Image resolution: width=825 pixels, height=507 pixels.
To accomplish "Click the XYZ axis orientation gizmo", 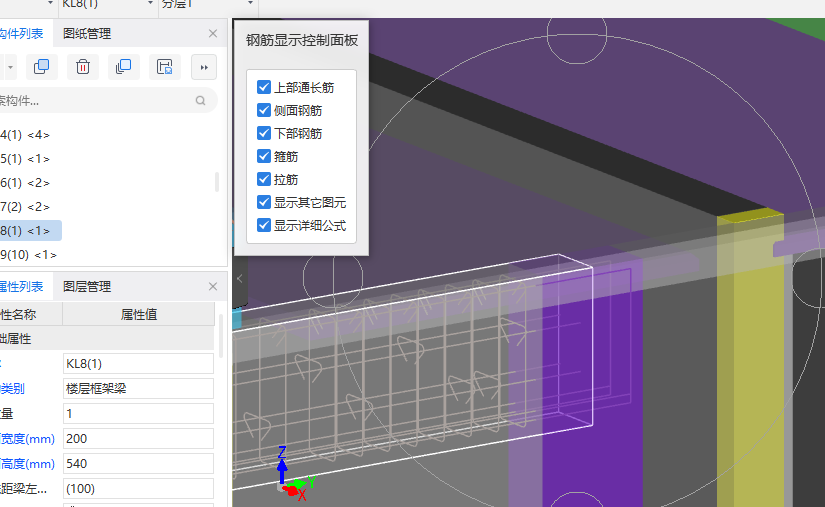I will tap(295, 473).
